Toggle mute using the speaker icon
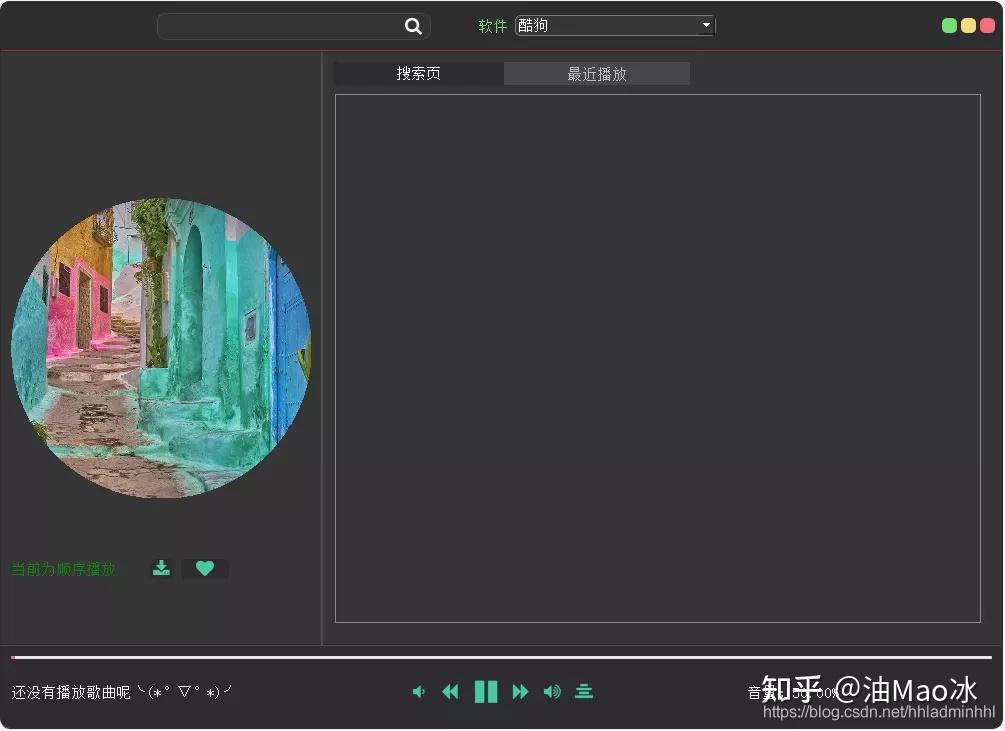Viewport: 1005px width, 731px height. tap(419, 691)
